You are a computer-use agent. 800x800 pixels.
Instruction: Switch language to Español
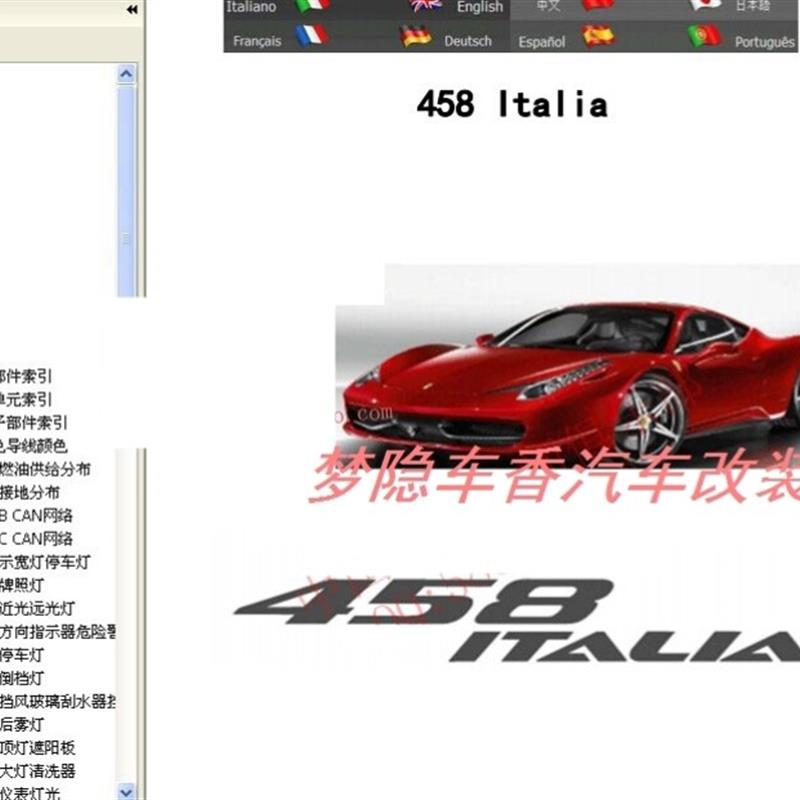[x=542, y=42]
